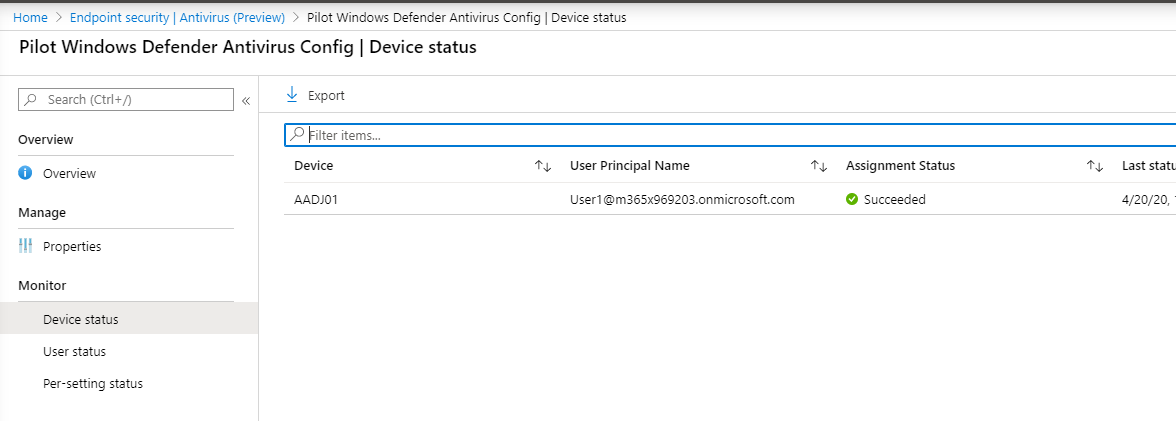Click the filter items magnifier icon

click(297, 134)
